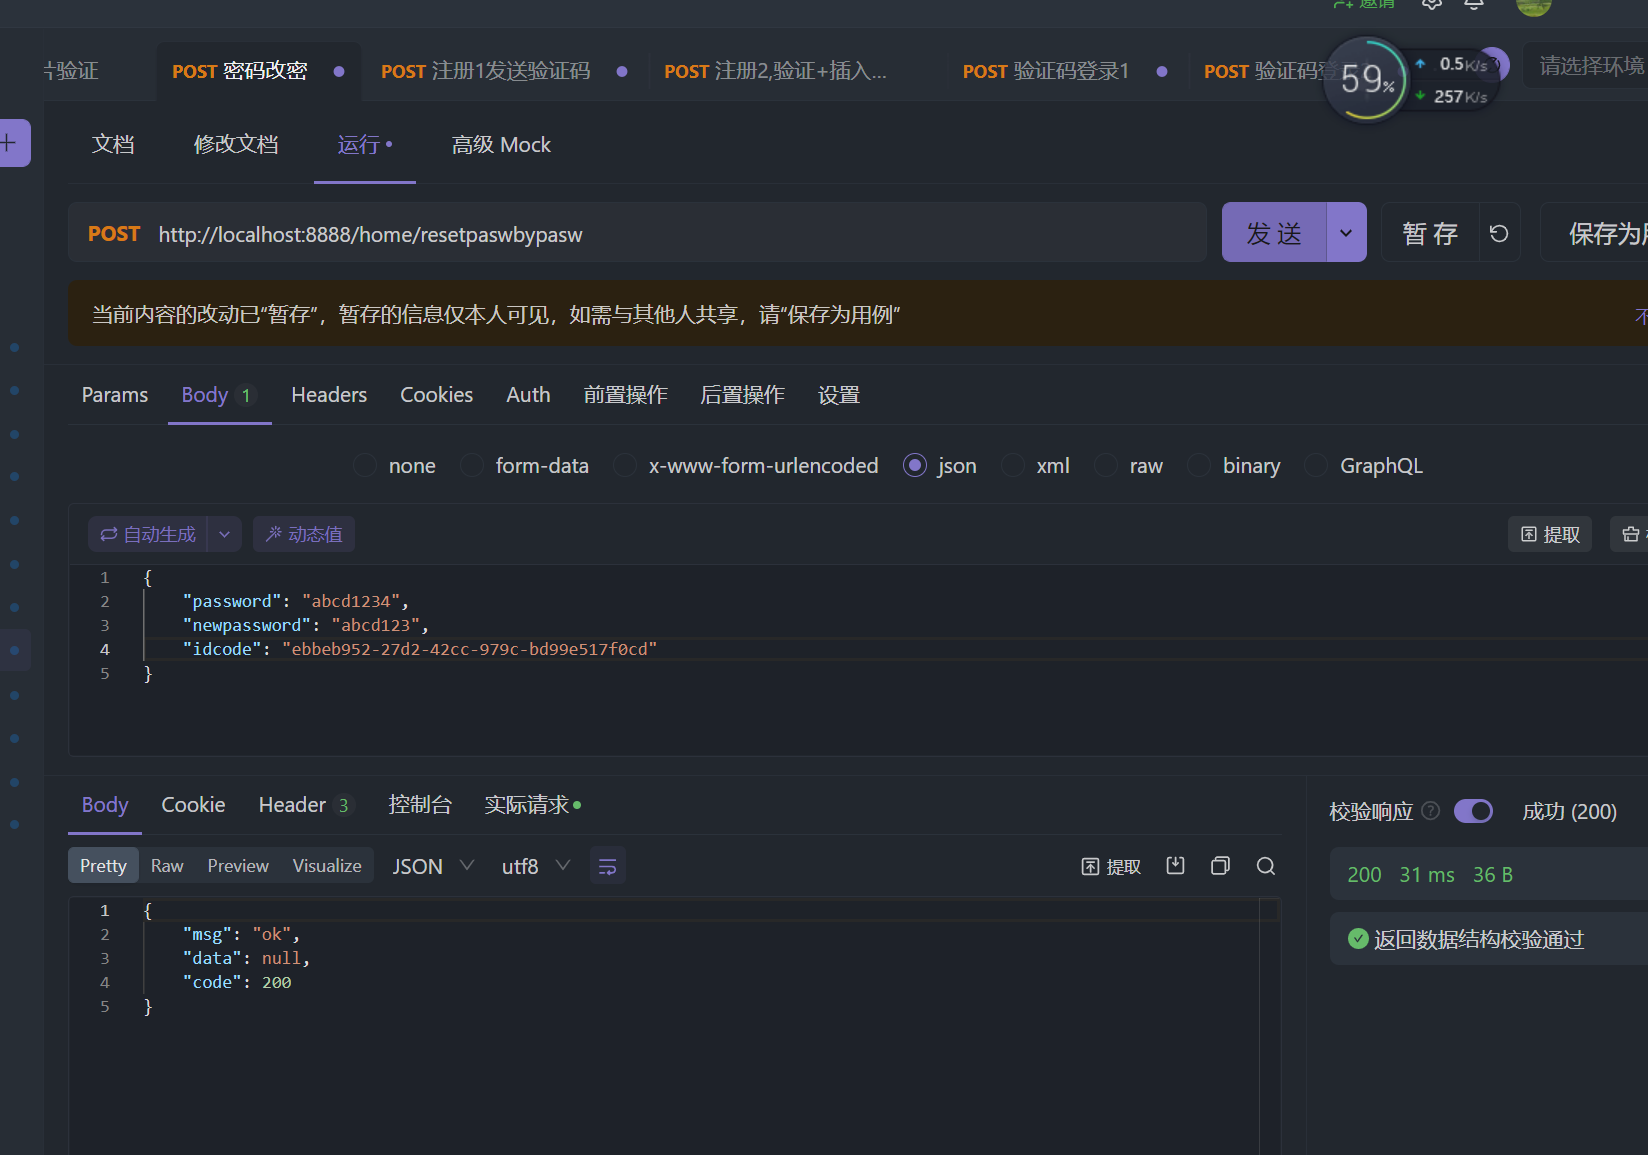Open the 成功 (200) response selector

[x=1569, y=811]
